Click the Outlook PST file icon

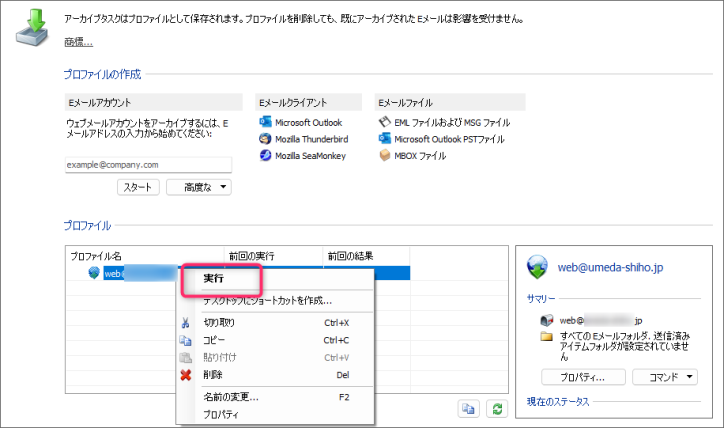click(385, 139)
